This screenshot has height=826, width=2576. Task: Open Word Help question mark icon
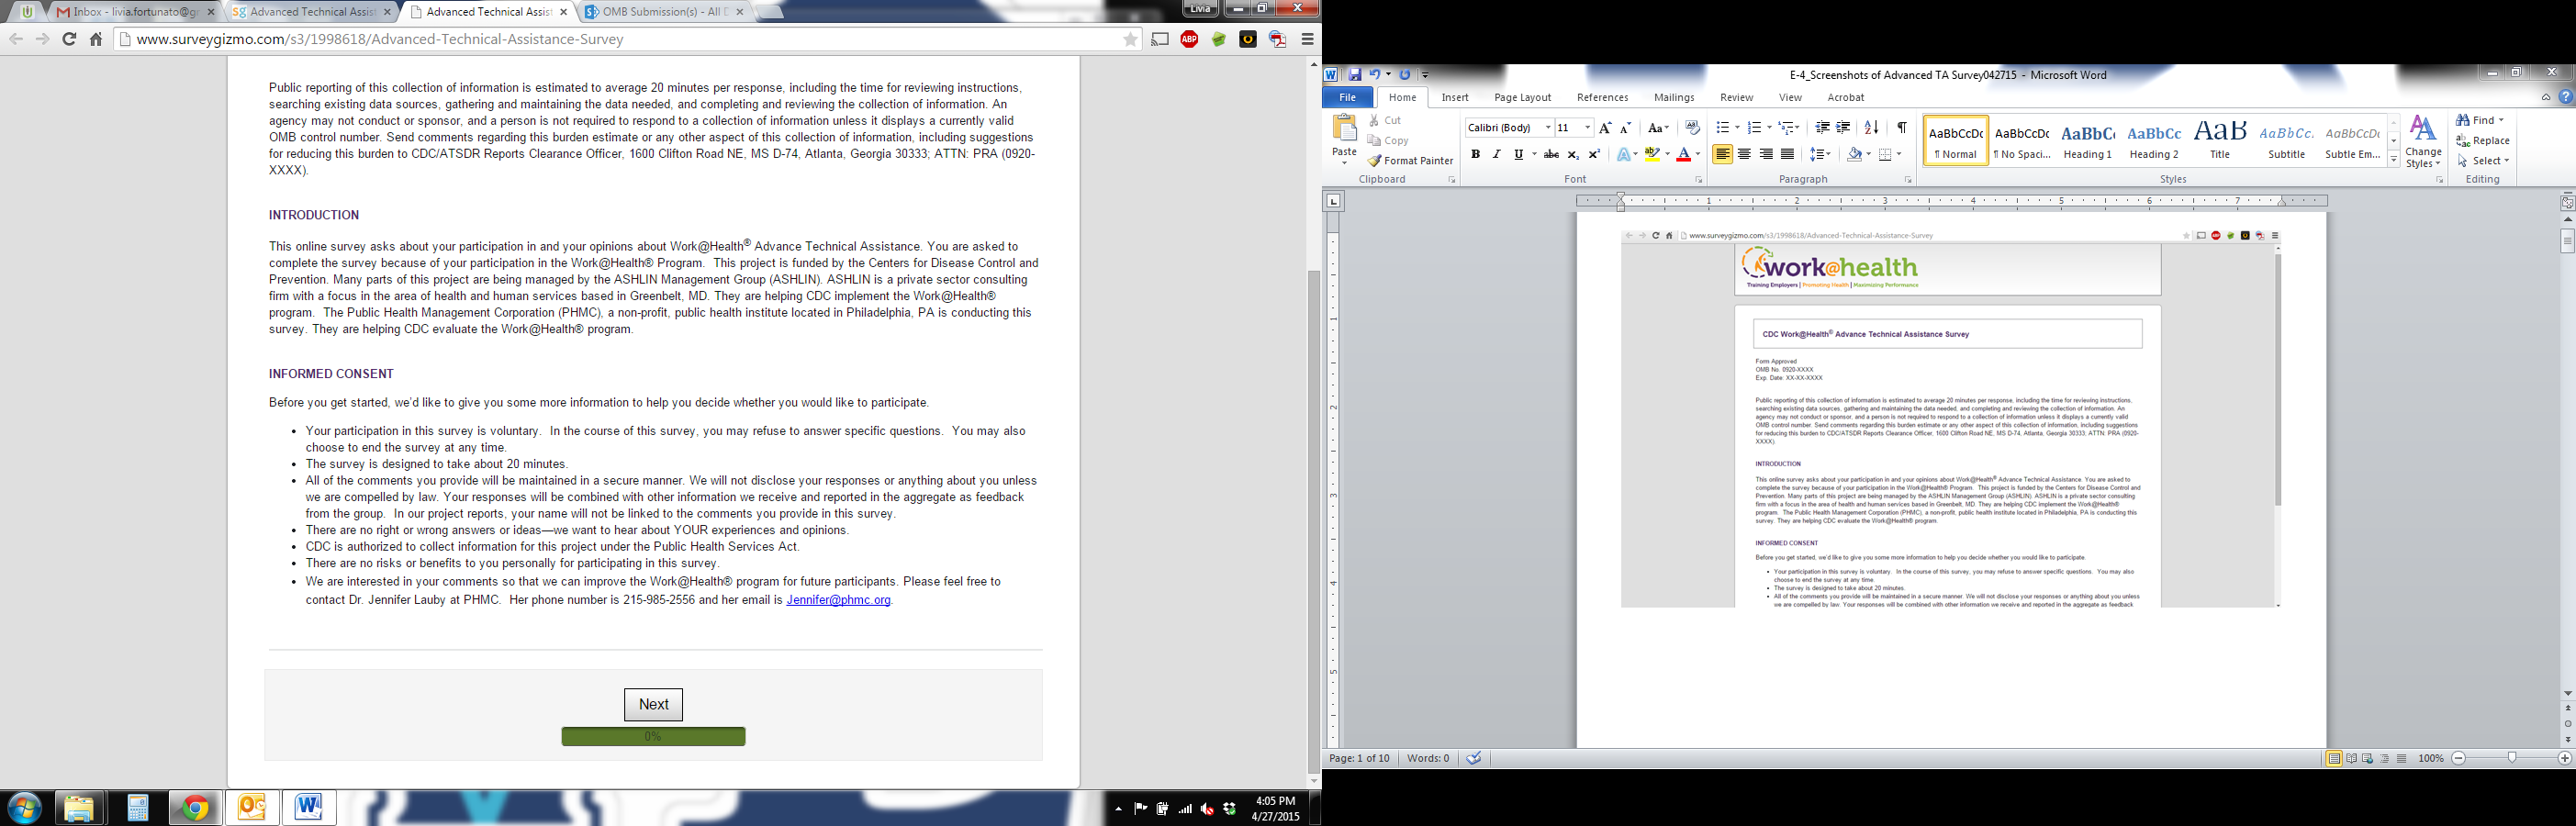pyautogui.click(x=2566, y=97)
